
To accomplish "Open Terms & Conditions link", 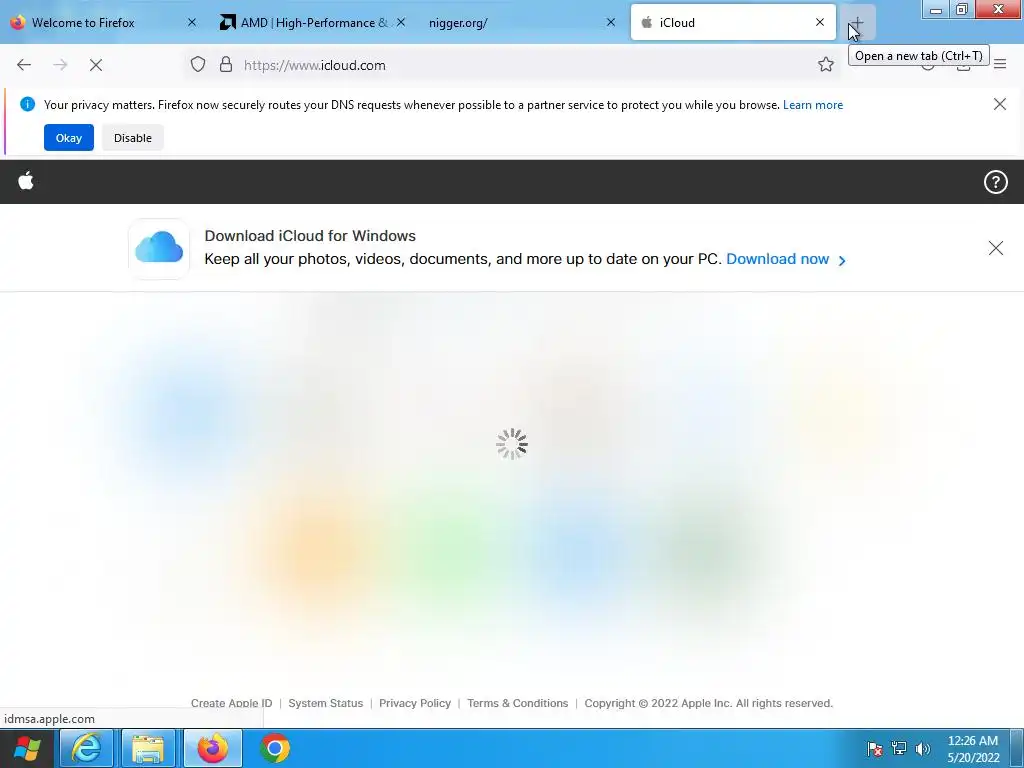I will 517,703.
